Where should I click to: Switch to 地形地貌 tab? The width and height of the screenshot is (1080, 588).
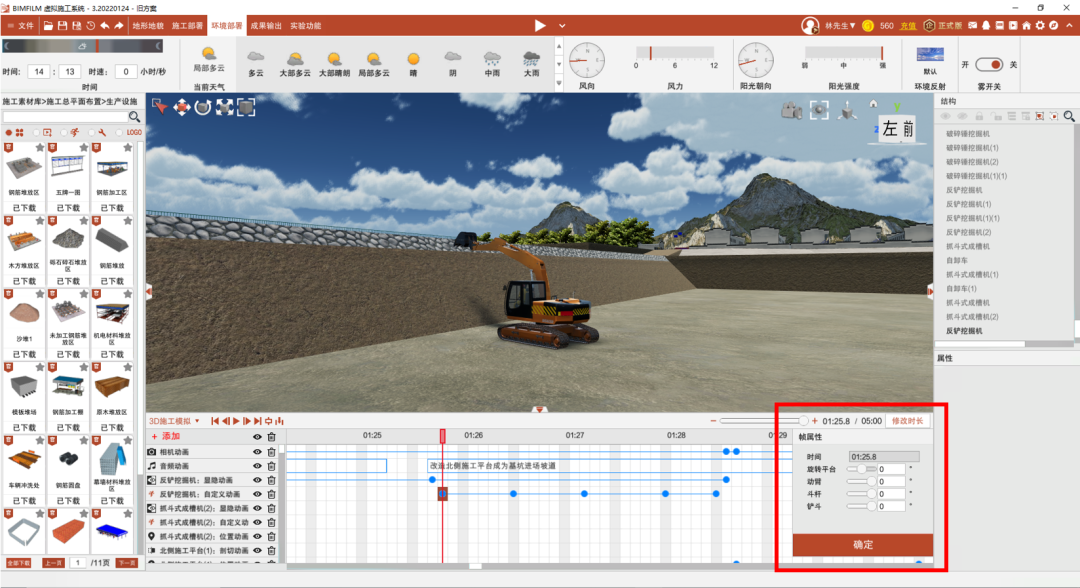point(148,25)
